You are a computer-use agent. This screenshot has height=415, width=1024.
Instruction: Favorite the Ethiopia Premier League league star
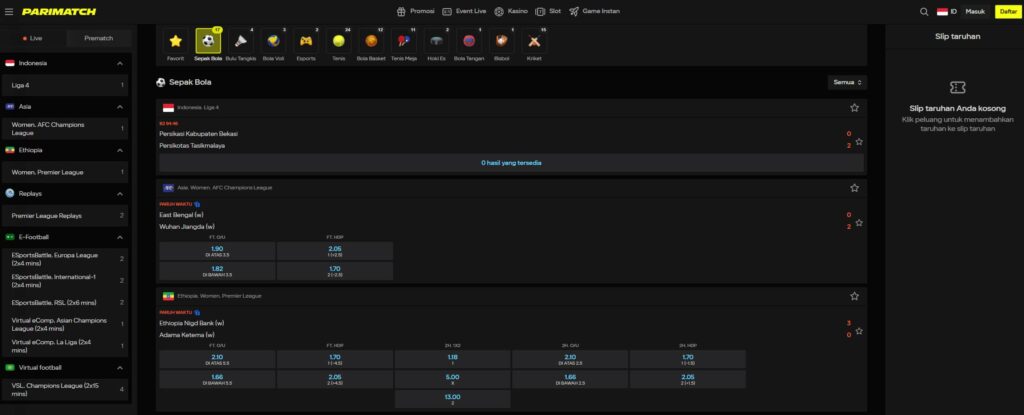[854, 296]
